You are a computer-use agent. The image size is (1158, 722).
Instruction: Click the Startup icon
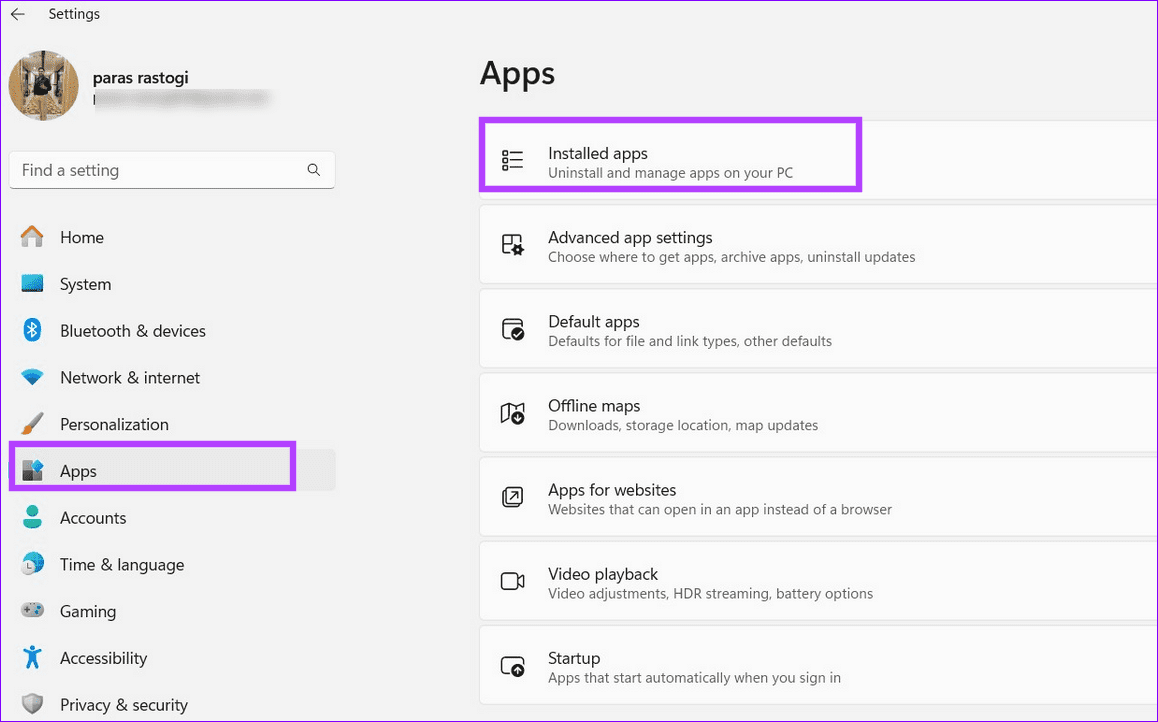[512, 665]
